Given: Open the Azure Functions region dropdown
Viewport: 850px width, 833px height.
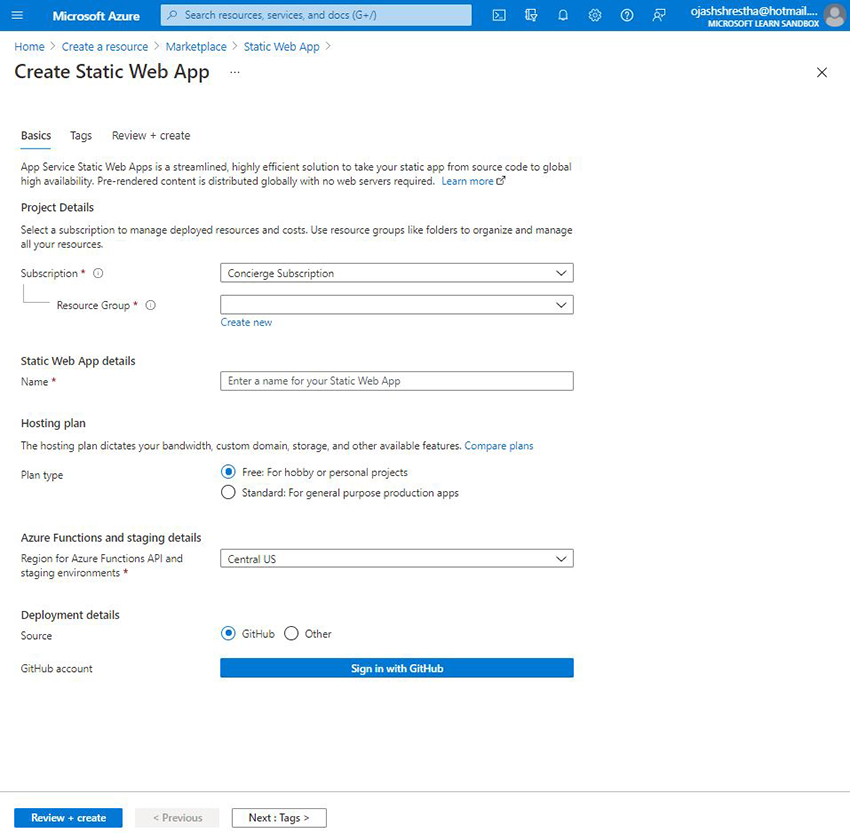Looking at the screenshot, I should tap(396, 559).
